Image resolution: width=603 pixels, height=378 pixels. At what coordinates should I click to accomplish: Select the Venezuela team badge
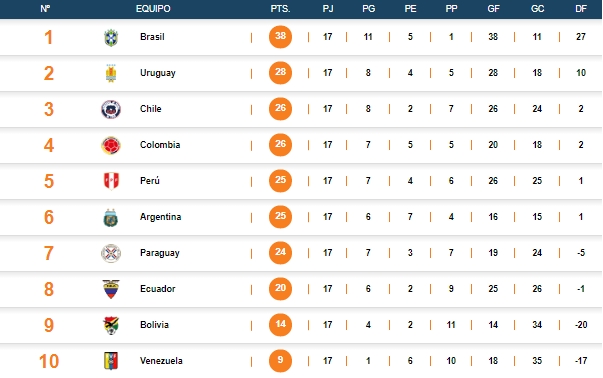(x=111, y=361)
